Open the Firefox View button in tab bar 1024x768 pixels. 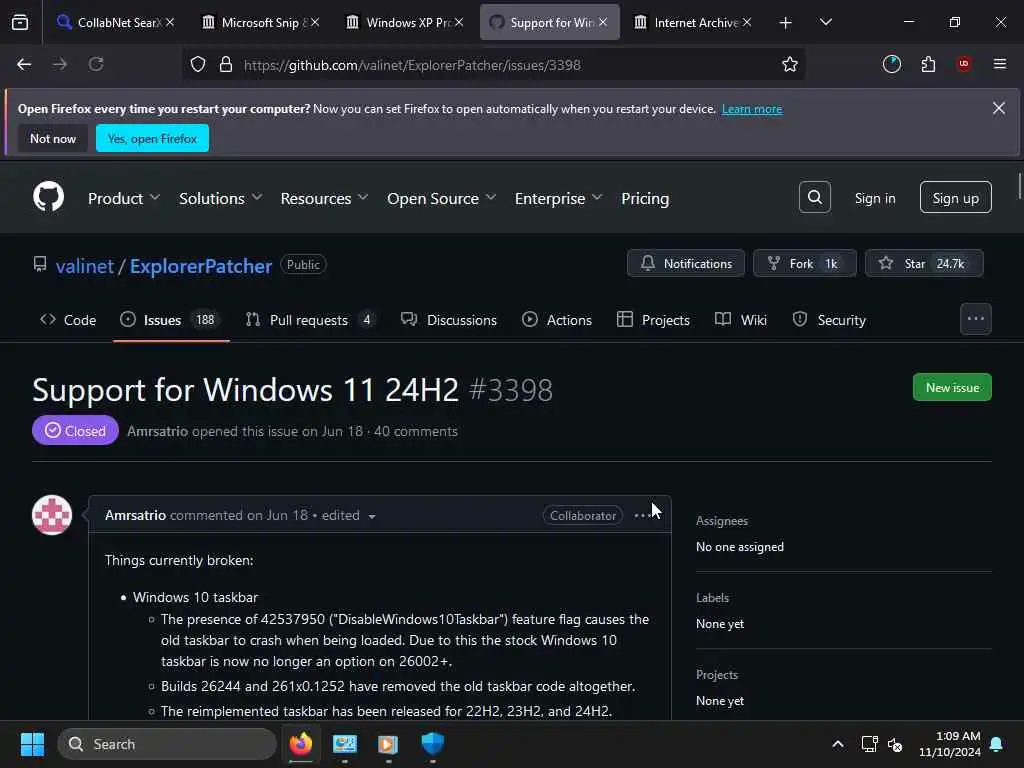pos(20,23)
